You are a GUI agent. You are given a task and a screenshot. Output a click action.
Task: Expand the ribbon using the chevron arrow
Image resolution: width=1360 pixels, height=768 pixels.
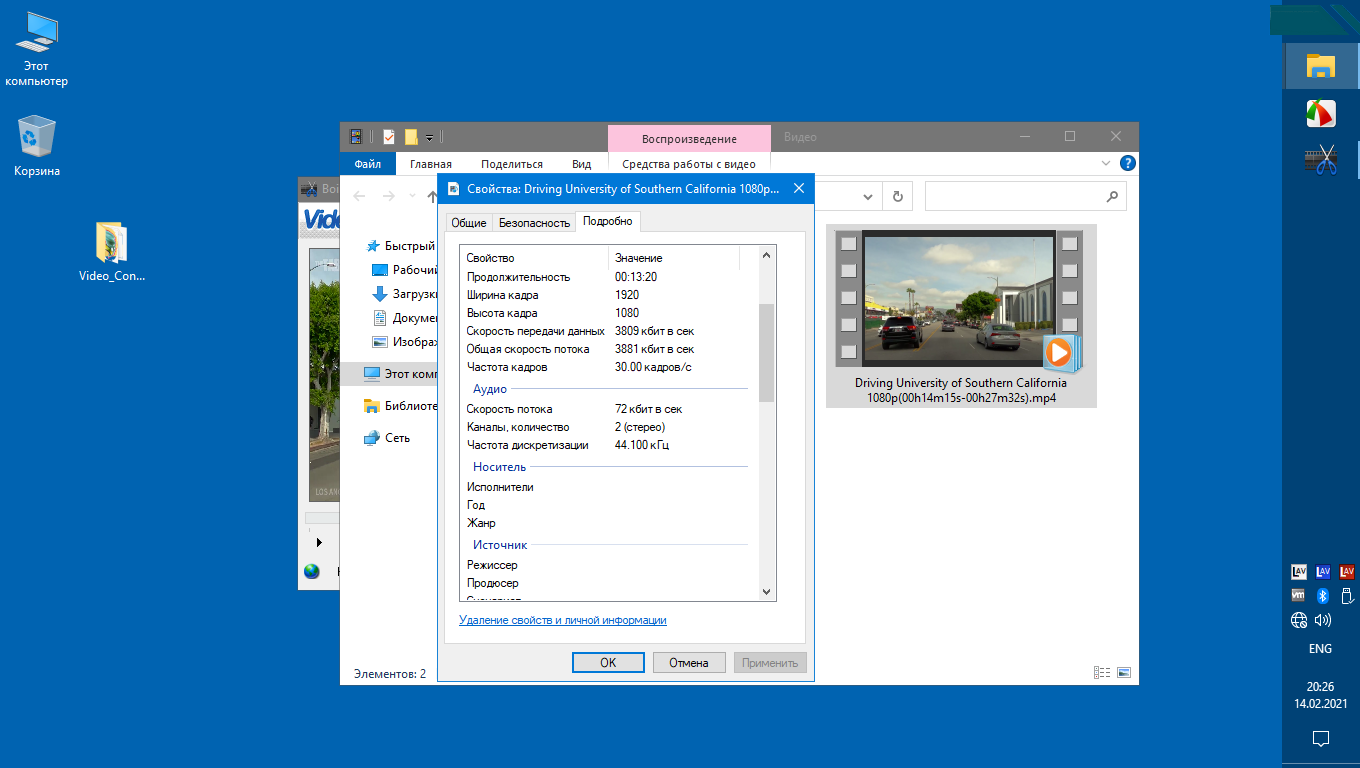pos(1106,164)
